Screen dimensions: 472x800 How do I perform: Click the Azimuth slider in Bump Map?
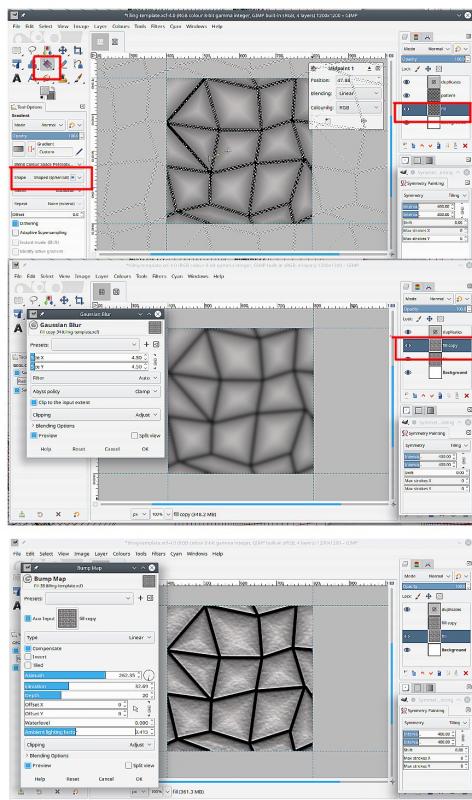[x=82, y=675]
